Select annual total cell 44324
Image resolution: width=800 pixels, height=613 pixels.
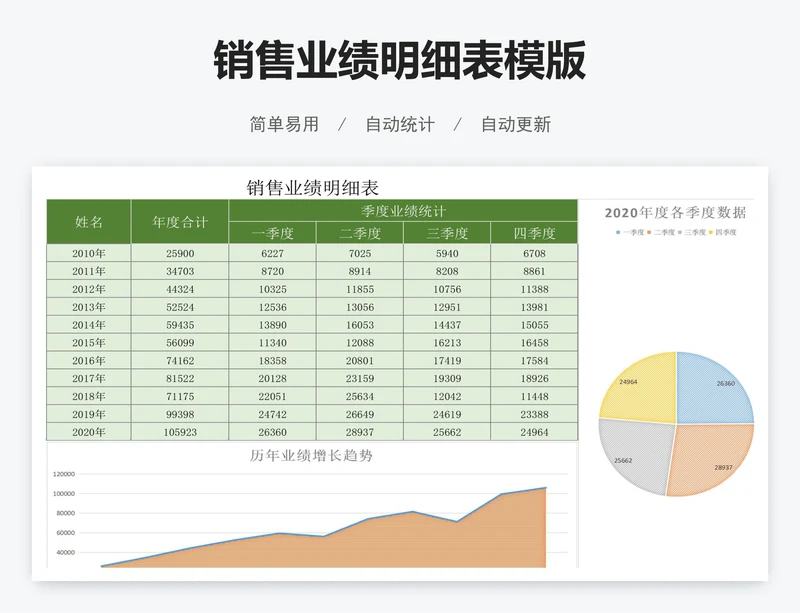pos(180,289)
